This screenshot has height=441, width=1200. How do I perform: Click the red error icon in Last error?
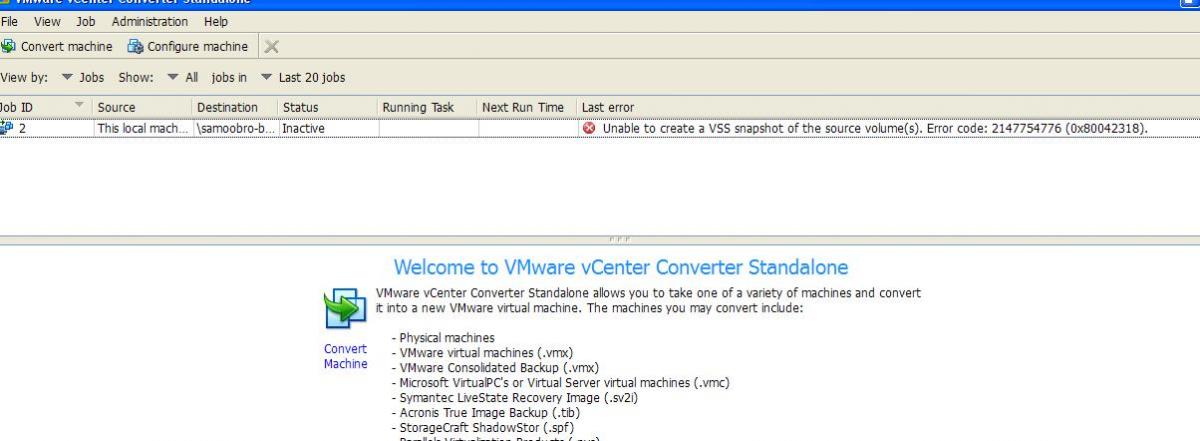[x=589, y=128]
